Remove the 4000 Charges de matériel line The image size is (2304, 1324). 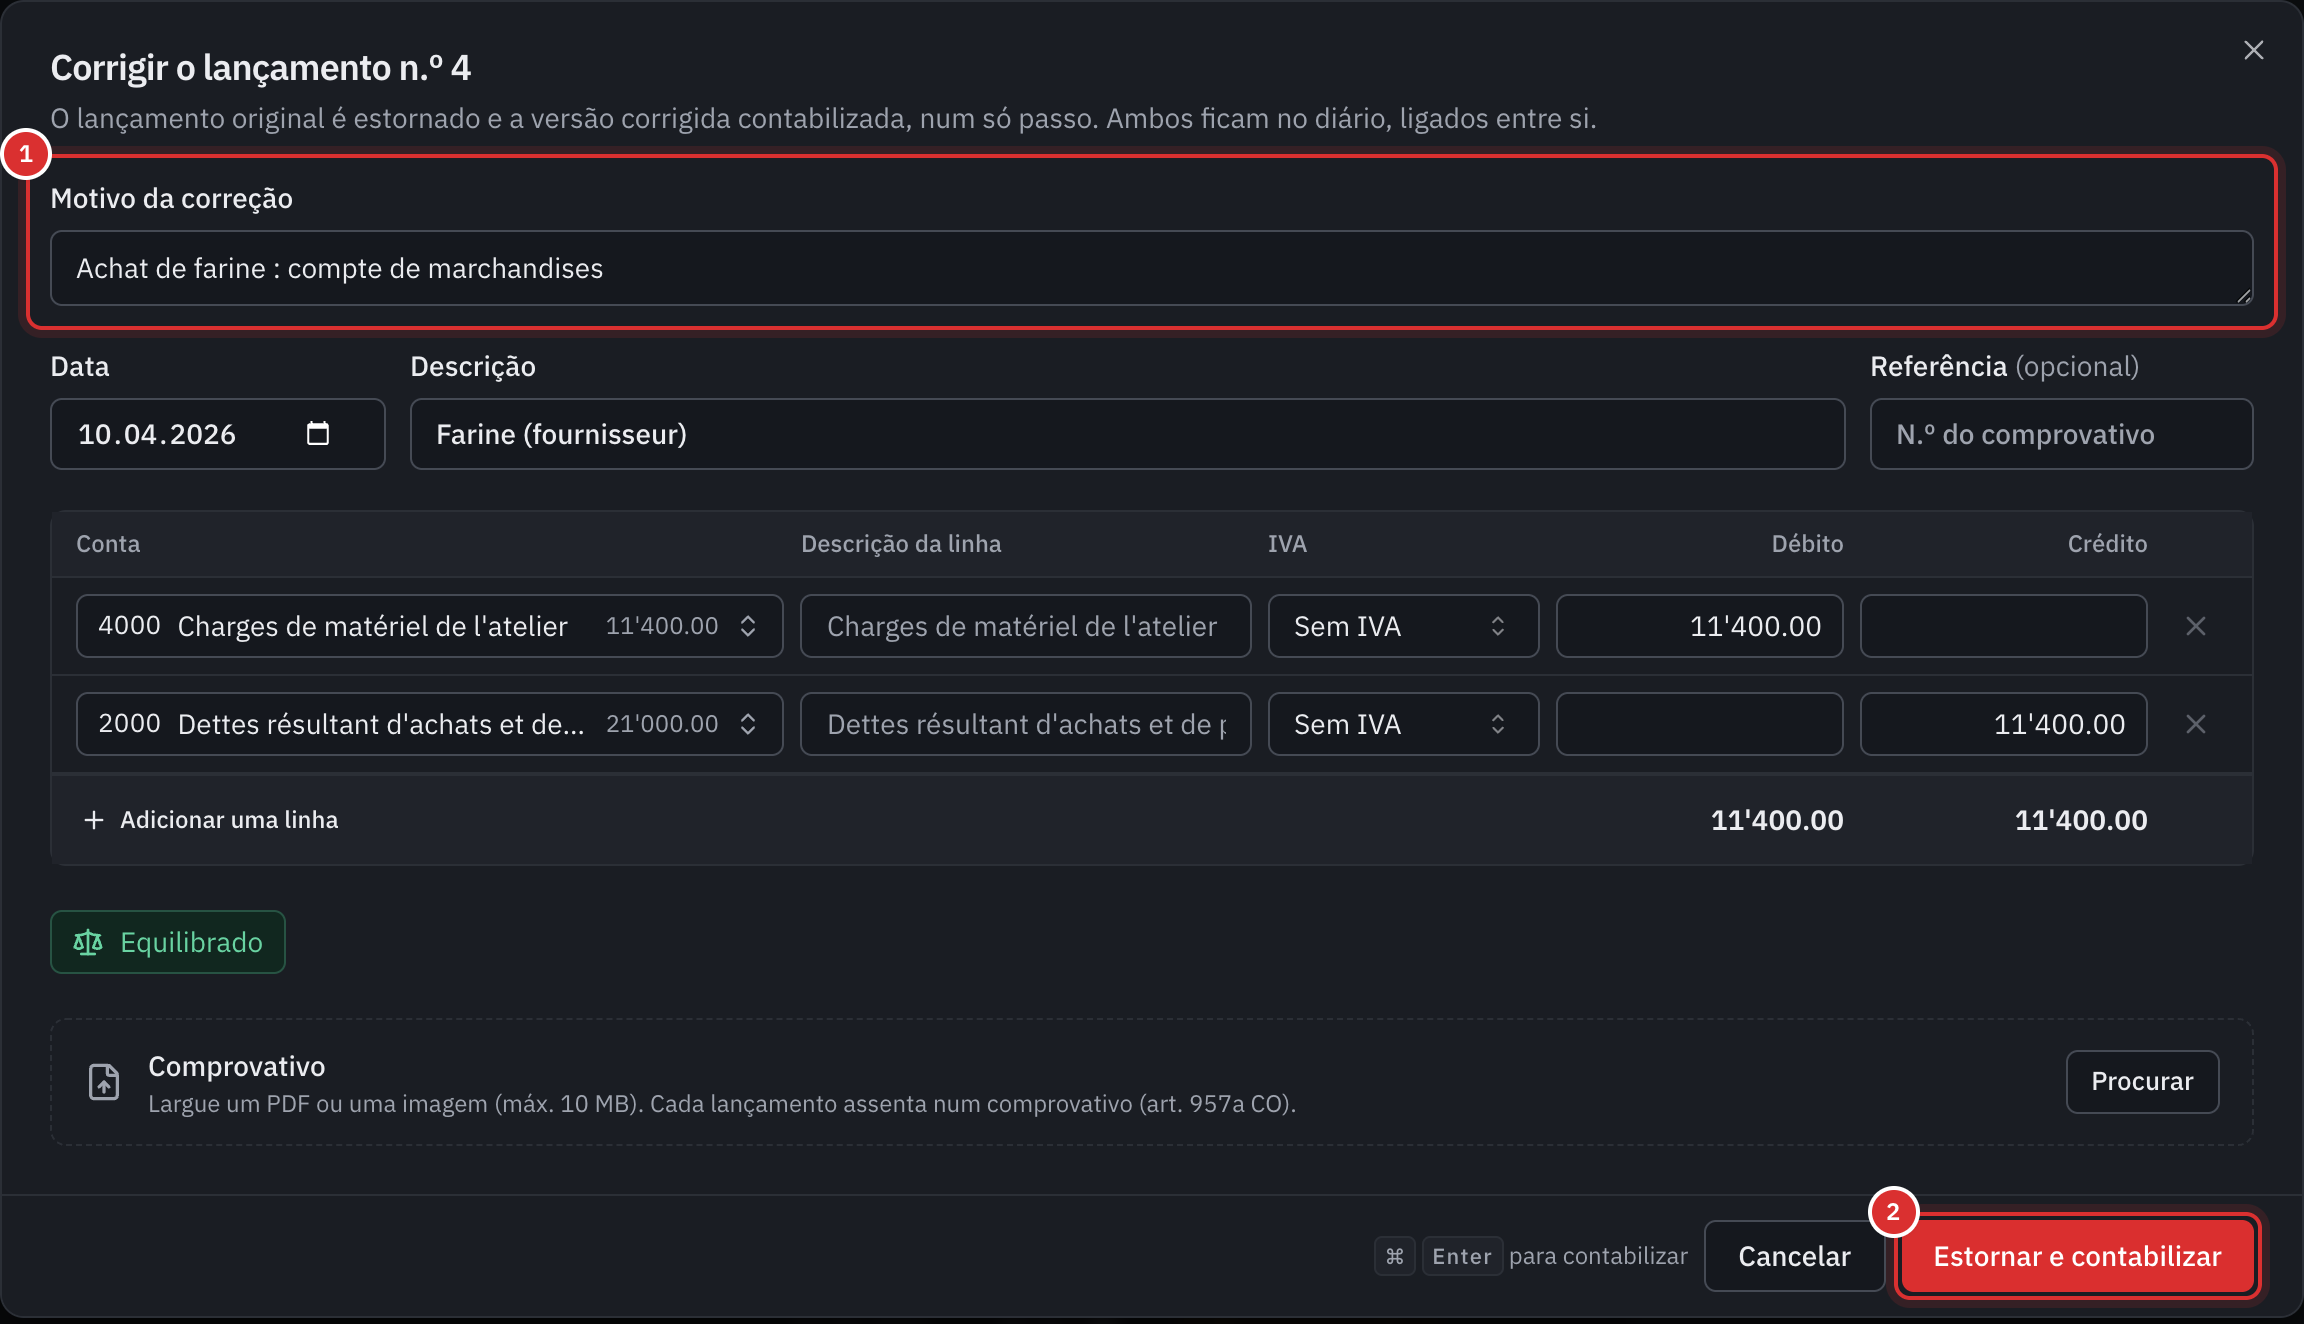tap(2195, 626)
